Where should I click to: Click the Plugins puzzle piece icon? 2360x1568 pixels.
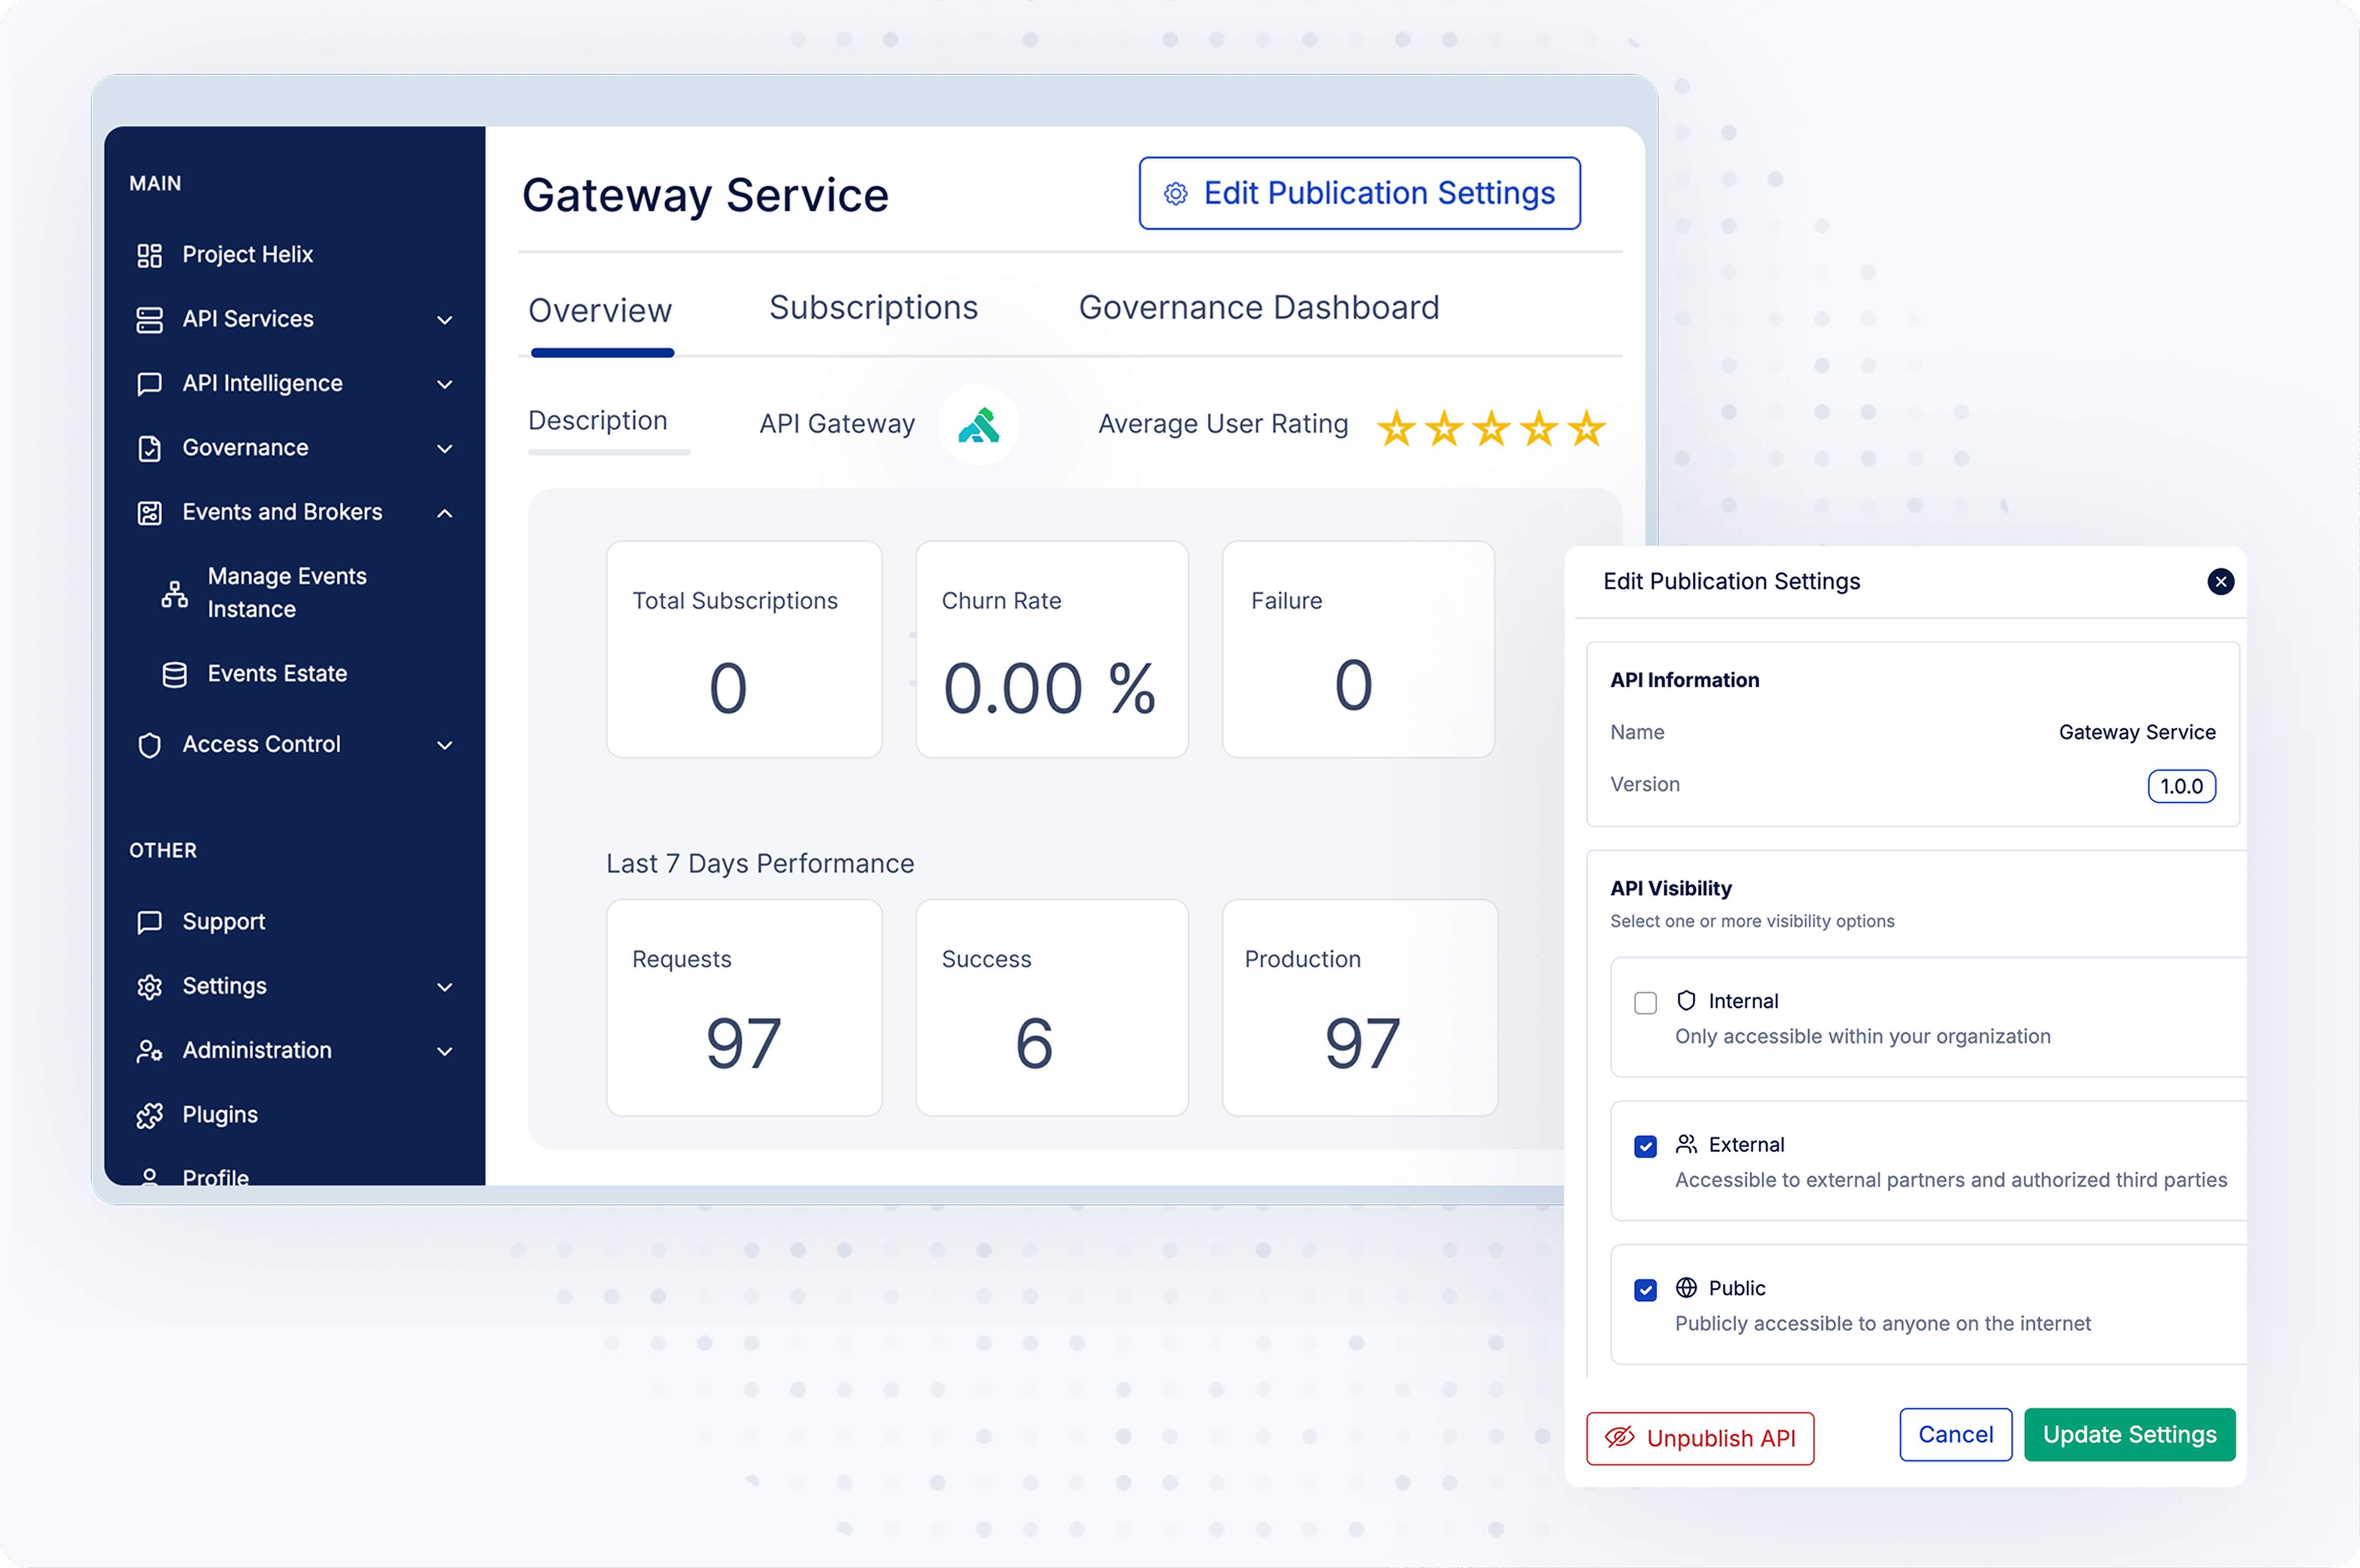click(x=149, y=1115)
